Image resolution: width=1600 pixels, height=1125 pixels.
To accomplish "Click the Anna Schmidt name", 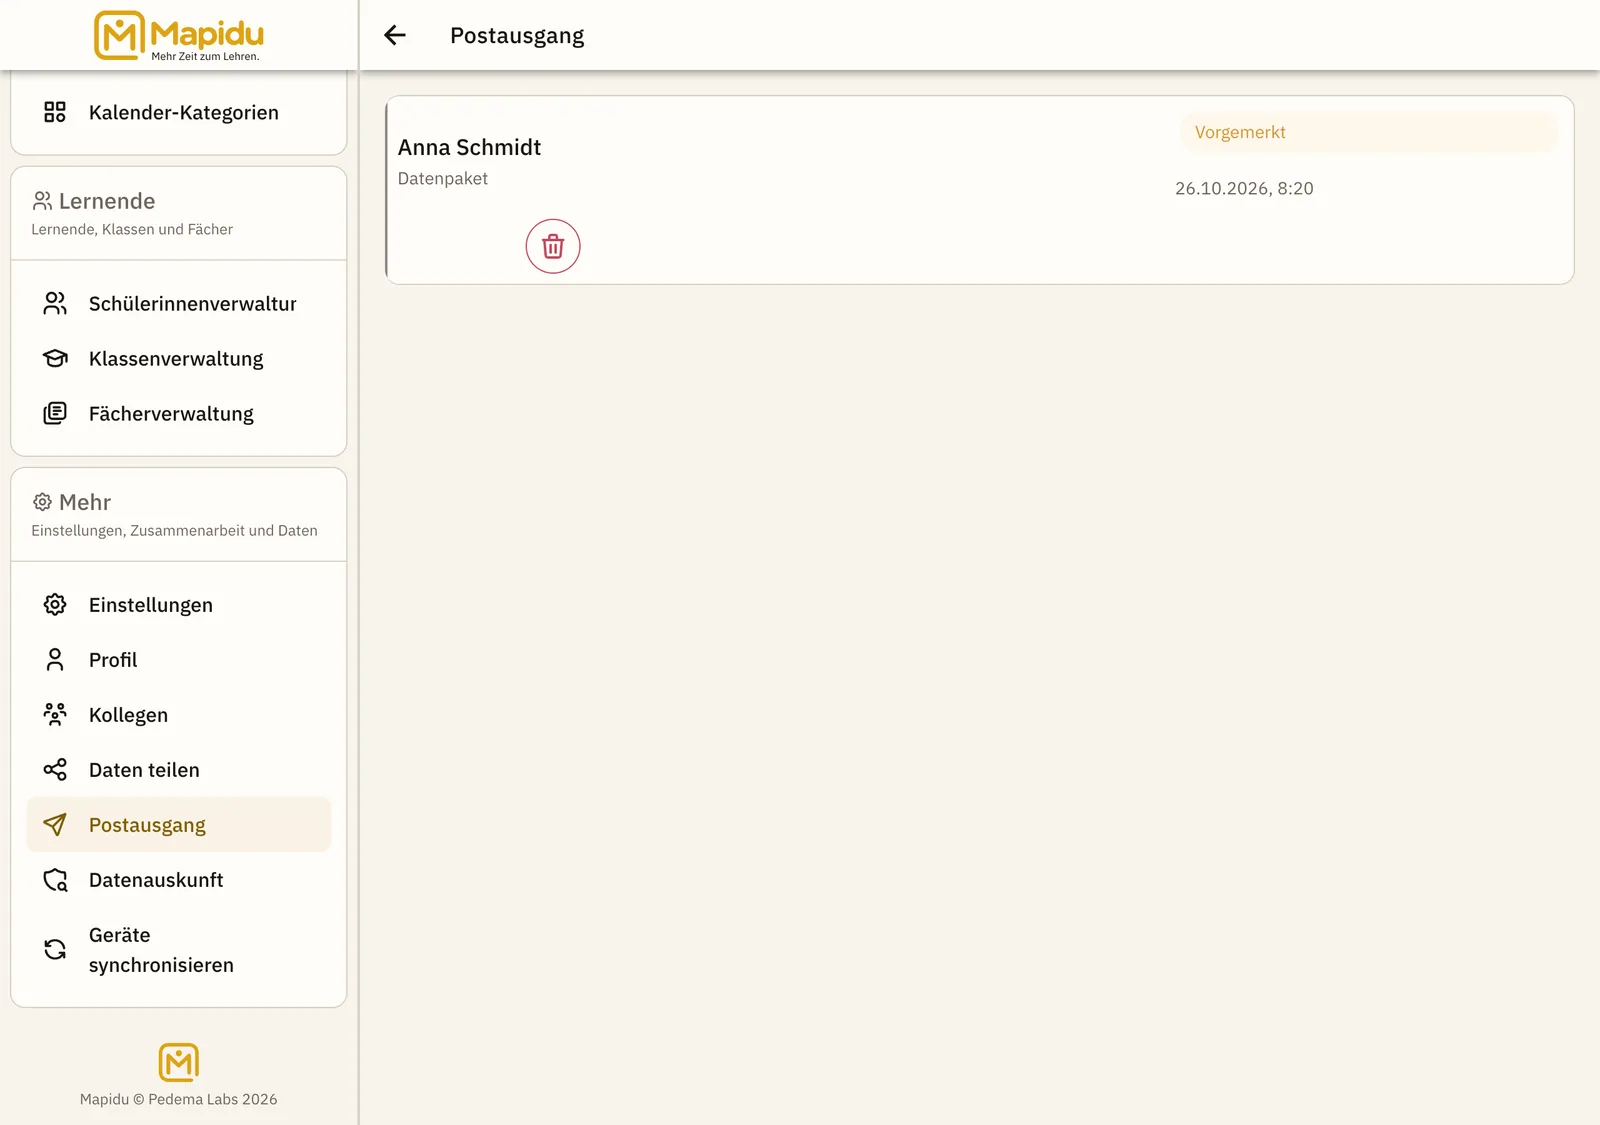I will point(469,147).
